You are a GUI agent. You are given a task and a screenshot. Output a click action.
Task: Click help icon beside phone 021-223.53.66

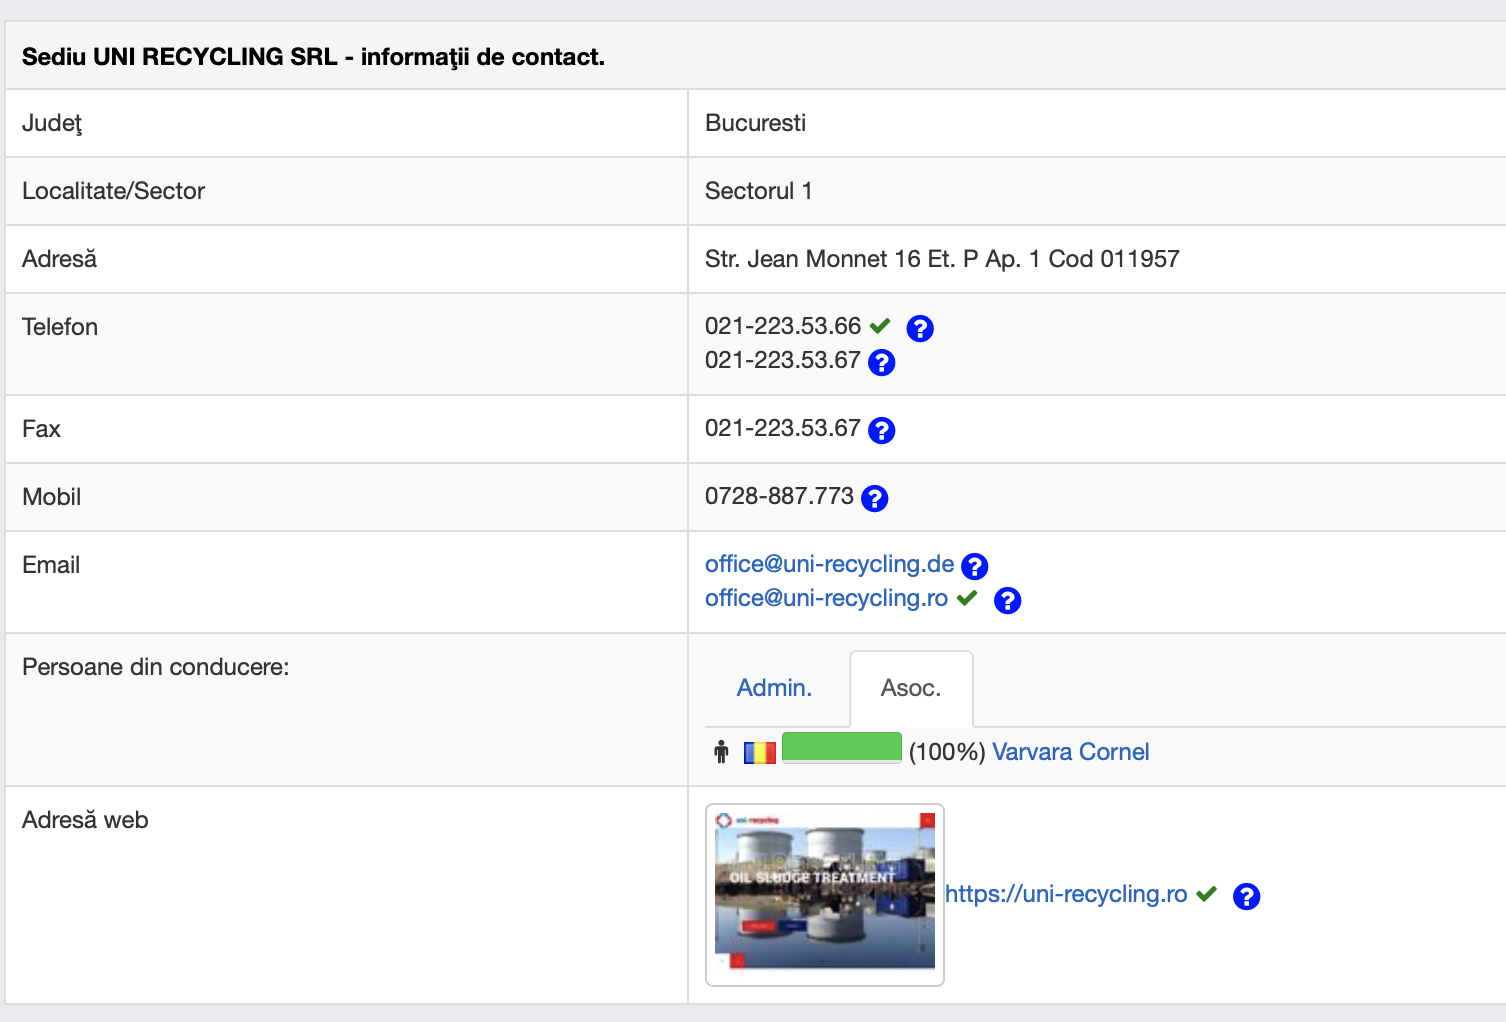coord(919,328)
